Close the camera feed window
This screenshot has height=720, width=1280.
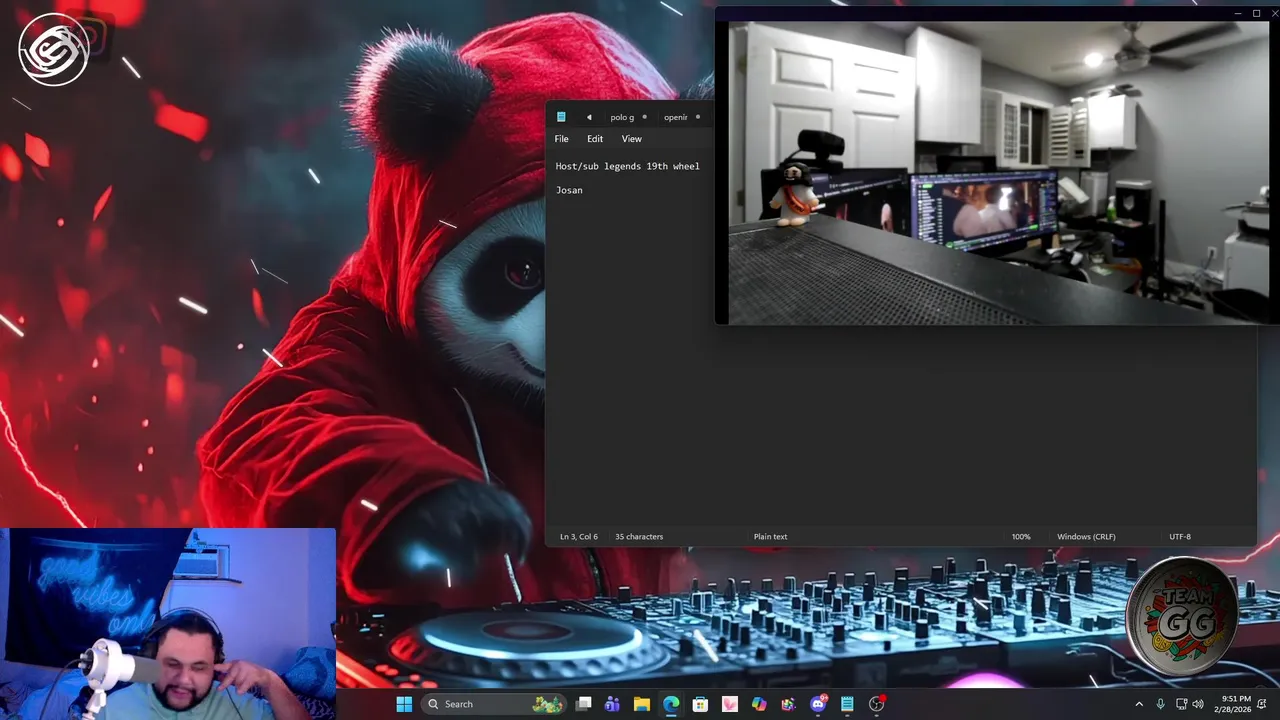click(1273, 14)
